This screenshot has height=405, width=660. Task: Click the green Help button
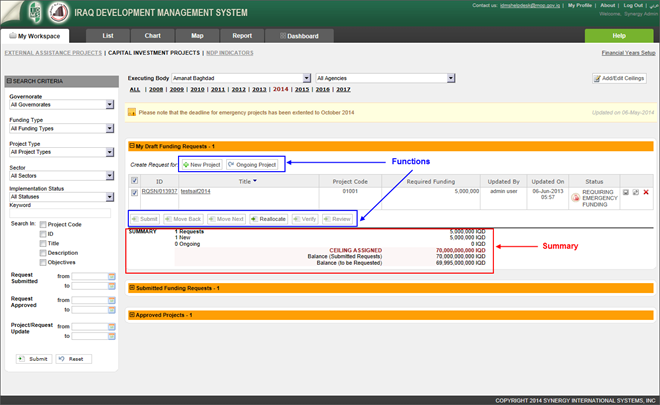[619, 36]
